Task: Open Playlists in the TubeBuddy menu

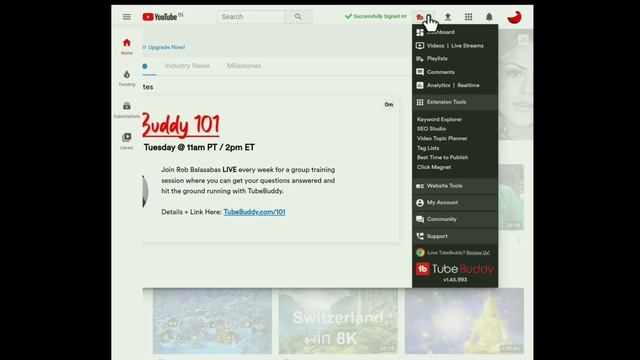Action: [437, 58]
